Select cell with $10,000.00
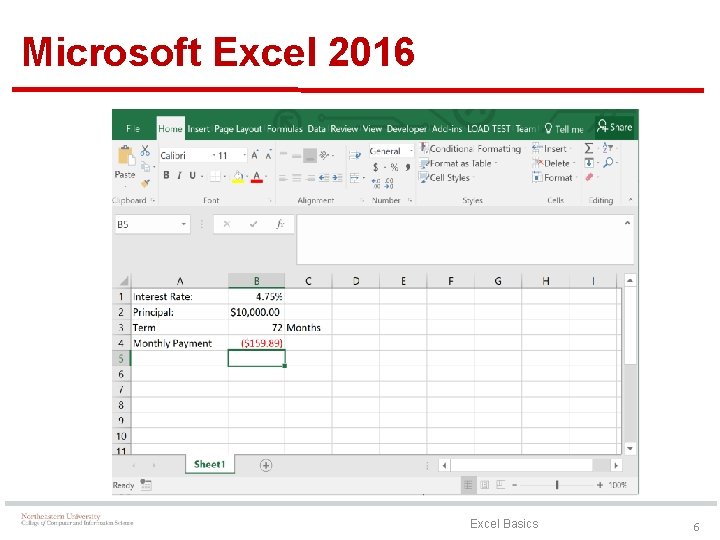The height and width of the screenshot is (540, 720). point(256,312)
